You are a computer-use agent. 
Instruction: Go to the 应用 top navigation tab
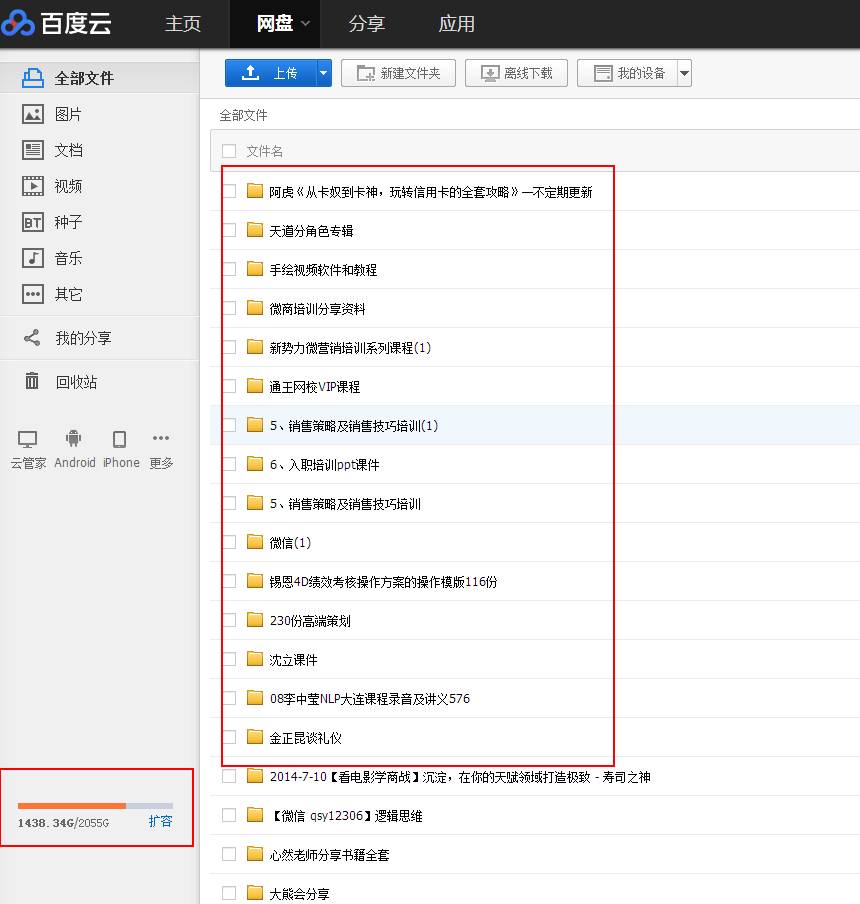(x=456, y=23)
